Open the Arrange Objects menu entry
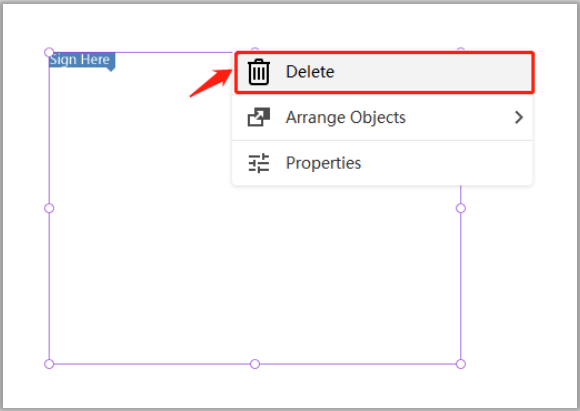Image resolution: width=580 pixels, height=411 pixels. tap(382, 117)
